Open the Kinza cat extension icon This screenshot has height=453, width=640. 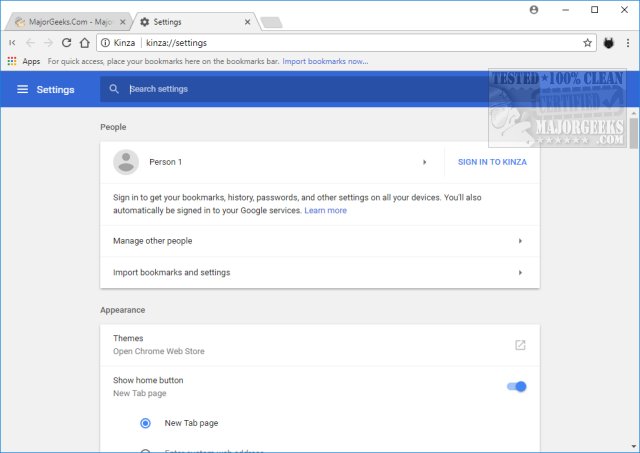pos(609,42)
